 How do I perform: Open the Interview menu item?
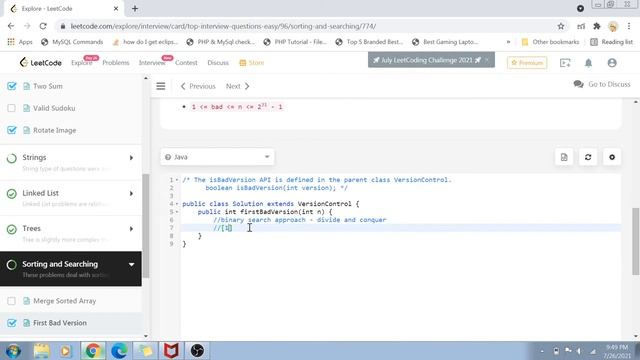(152, 63)
